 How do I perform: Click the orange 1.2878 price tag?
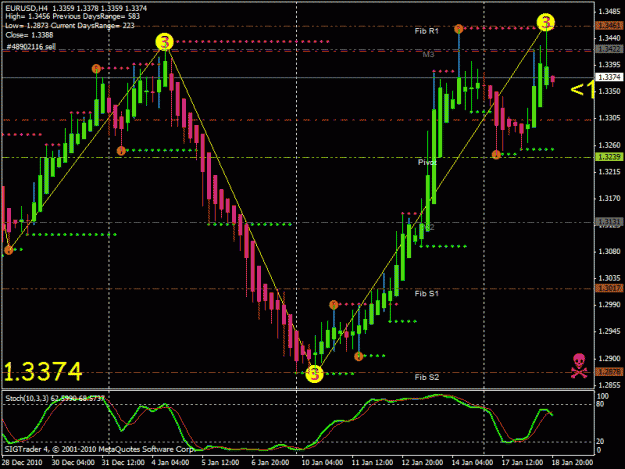609,372
